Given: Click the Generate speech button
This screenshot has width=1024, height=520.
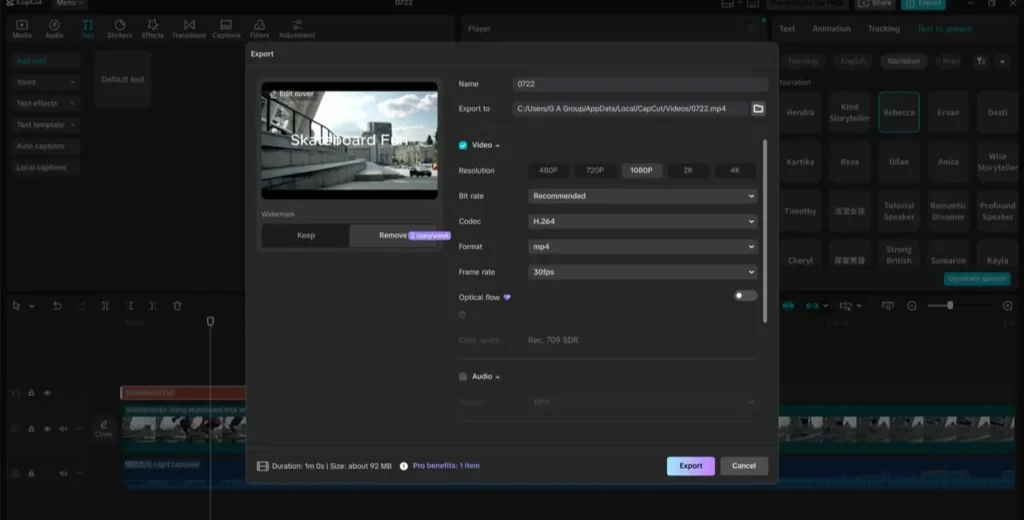Looking at the screenshot, I should coord(977,279).
